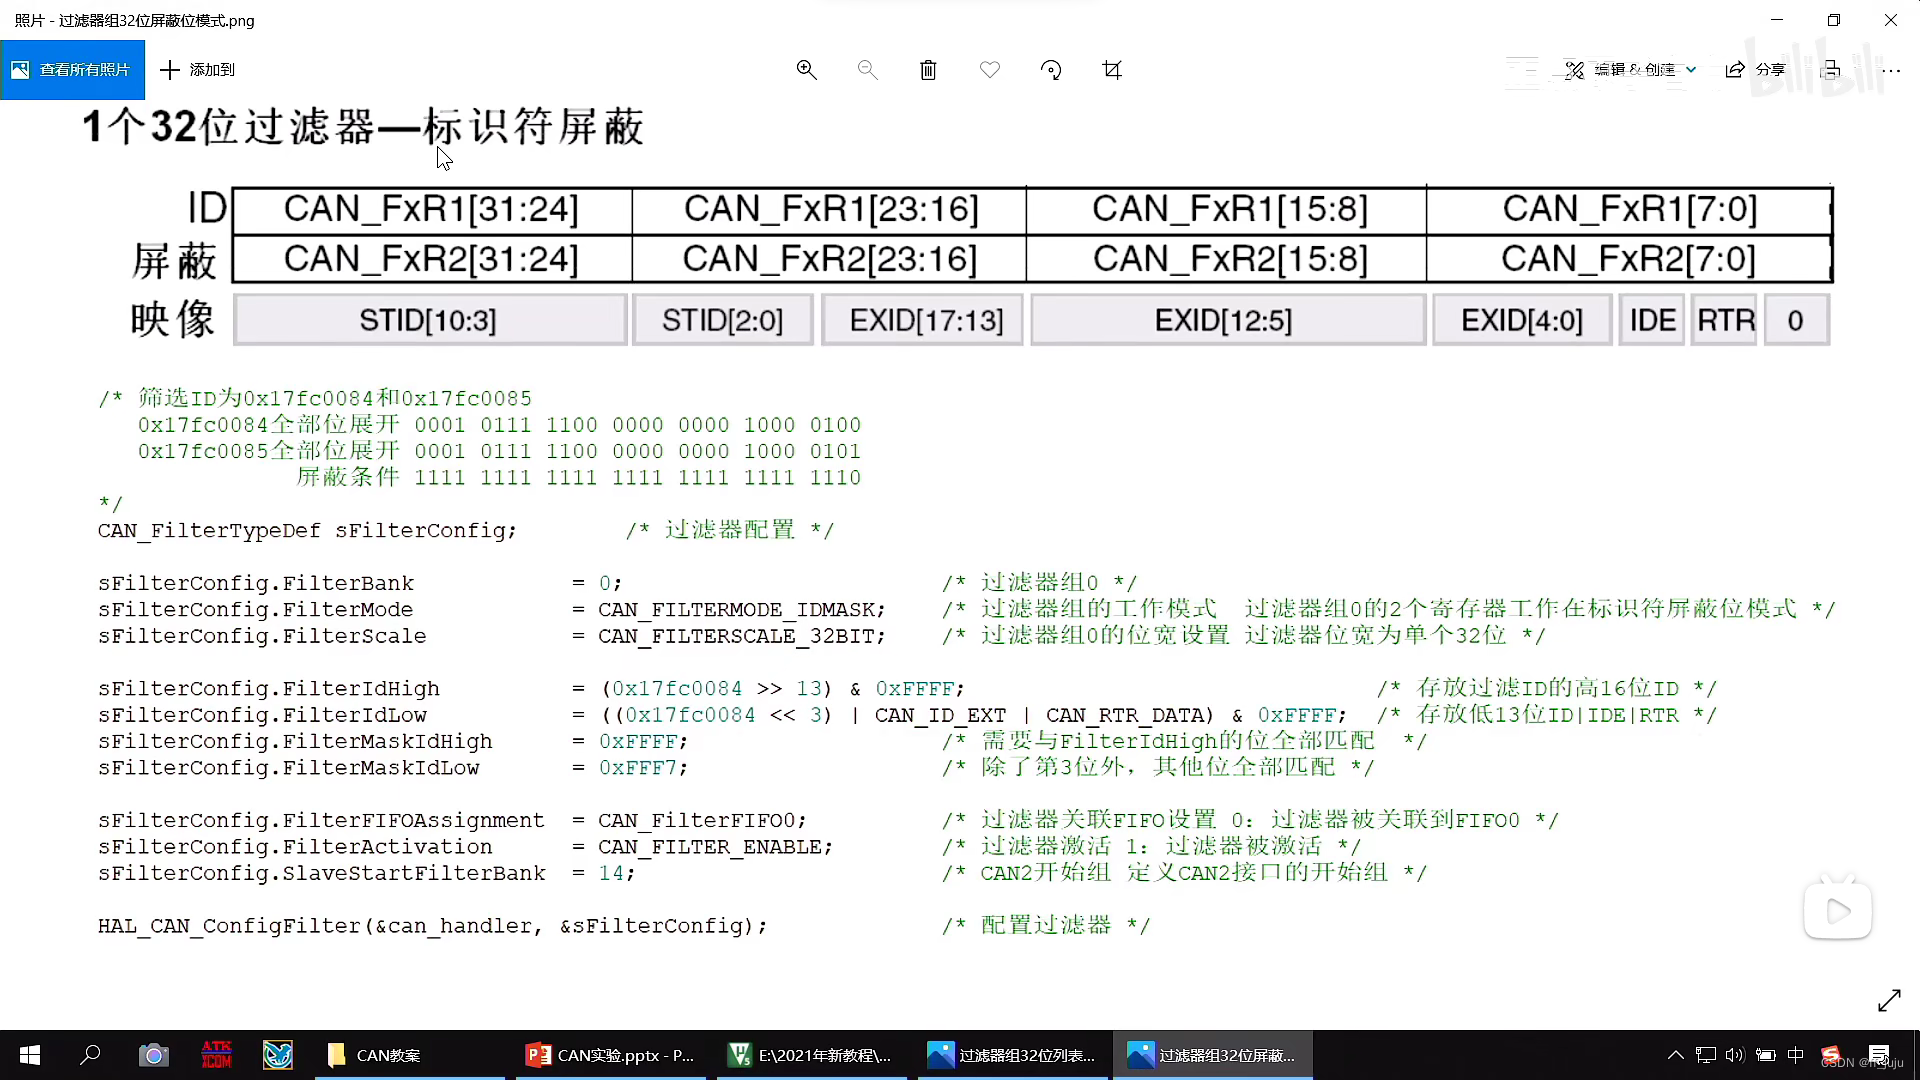Open Sogou input tray icon

[1830, 1055]
